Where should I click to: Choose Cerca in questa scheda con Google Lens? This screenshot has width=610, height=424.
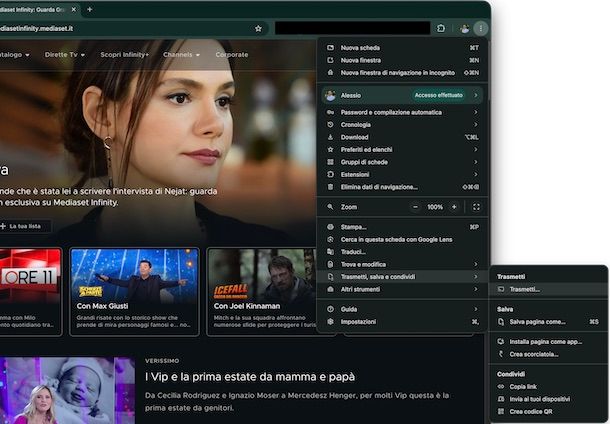(x=403, y=240)
